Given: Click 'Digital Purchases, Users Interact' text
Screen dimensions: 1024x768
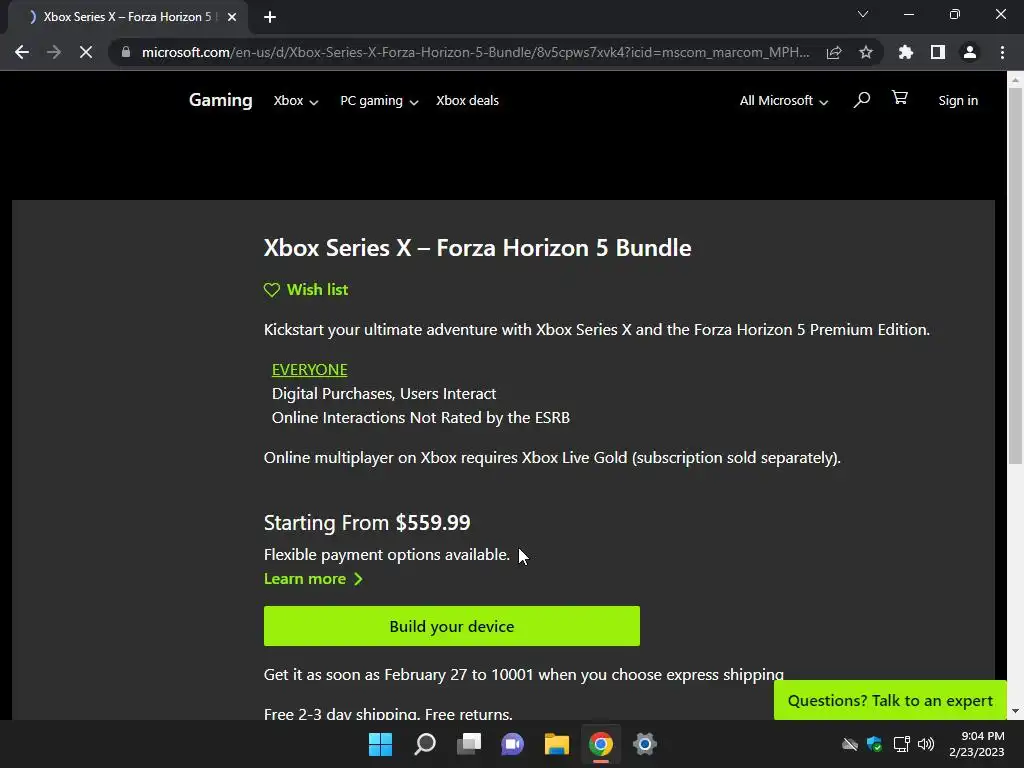Looking at the screenshot, I should [384, 394].
